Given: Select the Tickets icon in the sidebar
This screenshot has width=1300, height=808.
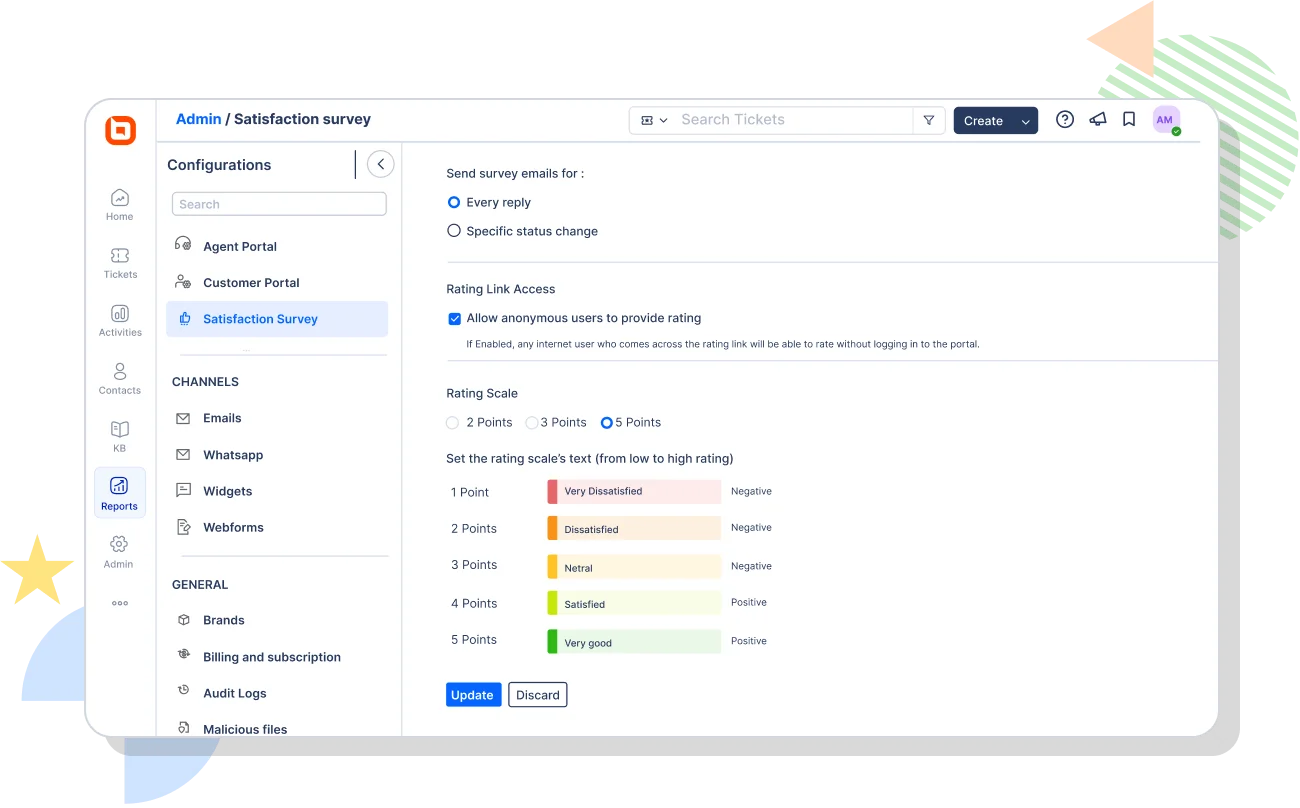Looking at the screenshot, I should coord(119,262).
